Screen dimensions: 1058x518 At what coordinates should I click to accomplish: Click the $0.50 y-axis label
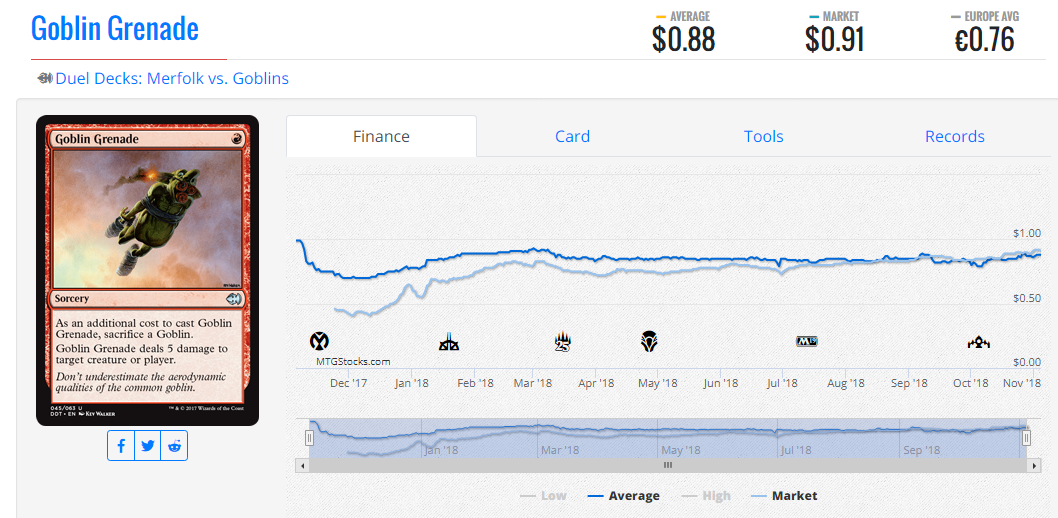pyautogui.click(x=1027, y=298)
